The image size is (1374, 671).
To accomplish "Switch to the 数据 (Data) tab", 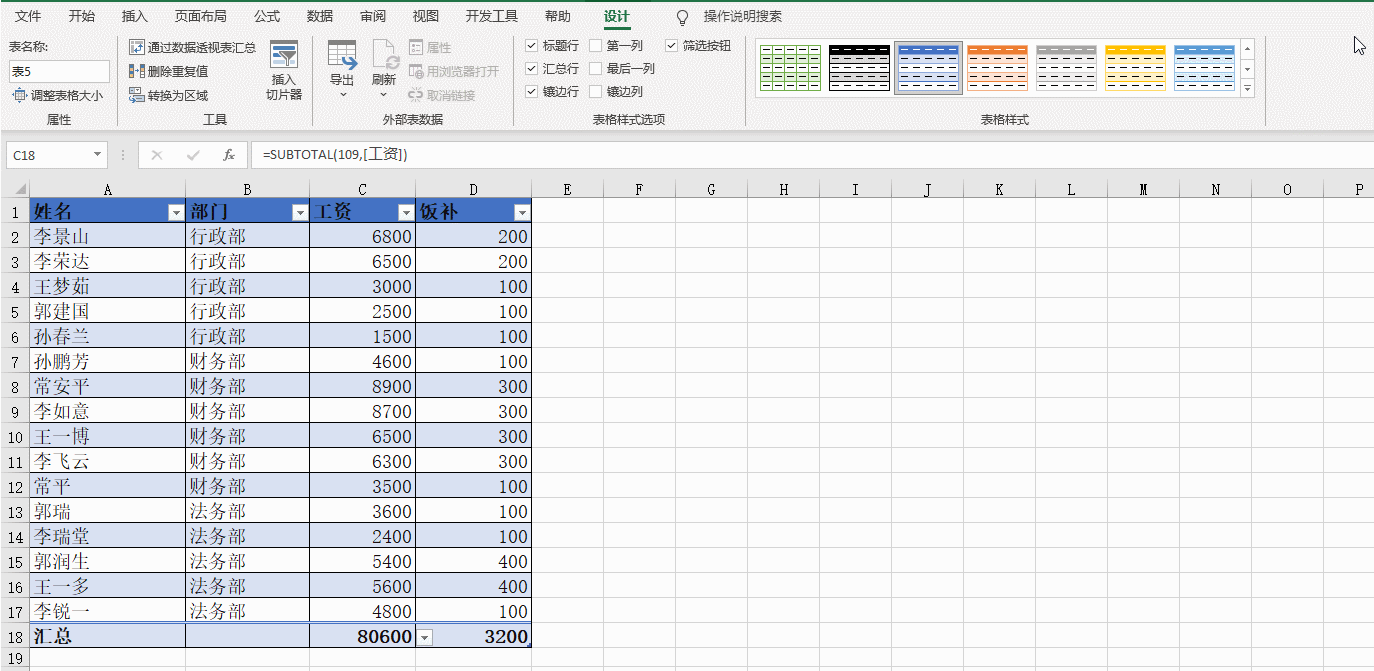I will [x=320, y=17].
